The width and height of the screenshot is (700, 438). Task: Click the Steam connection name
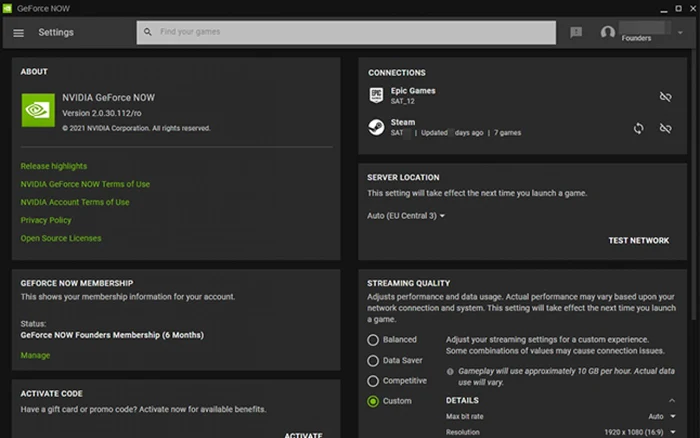tap(403, 122)
